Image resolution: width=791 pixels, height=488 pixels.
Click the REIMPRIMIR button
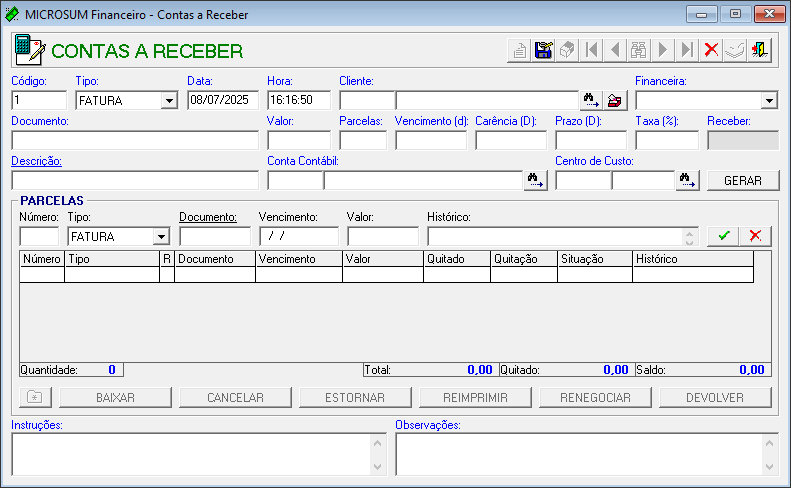tap(475, 397)
